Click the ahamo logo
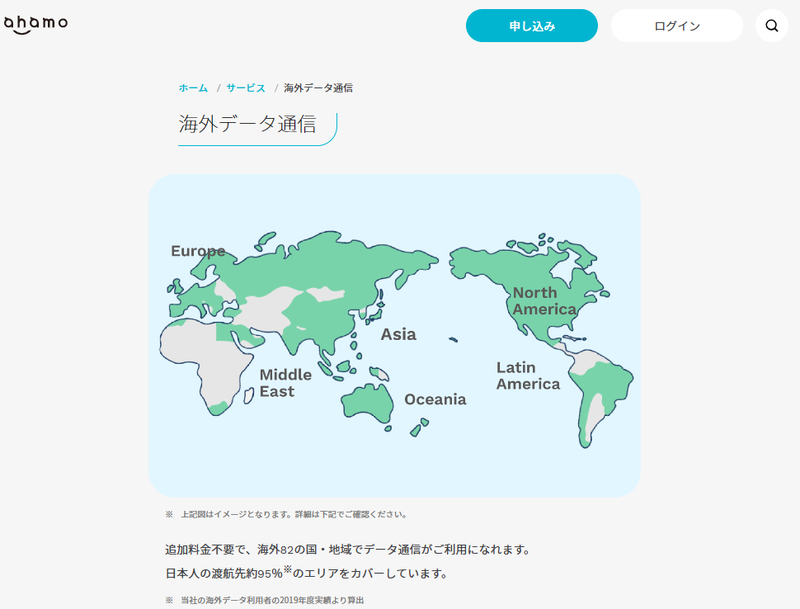 (38, 22)
